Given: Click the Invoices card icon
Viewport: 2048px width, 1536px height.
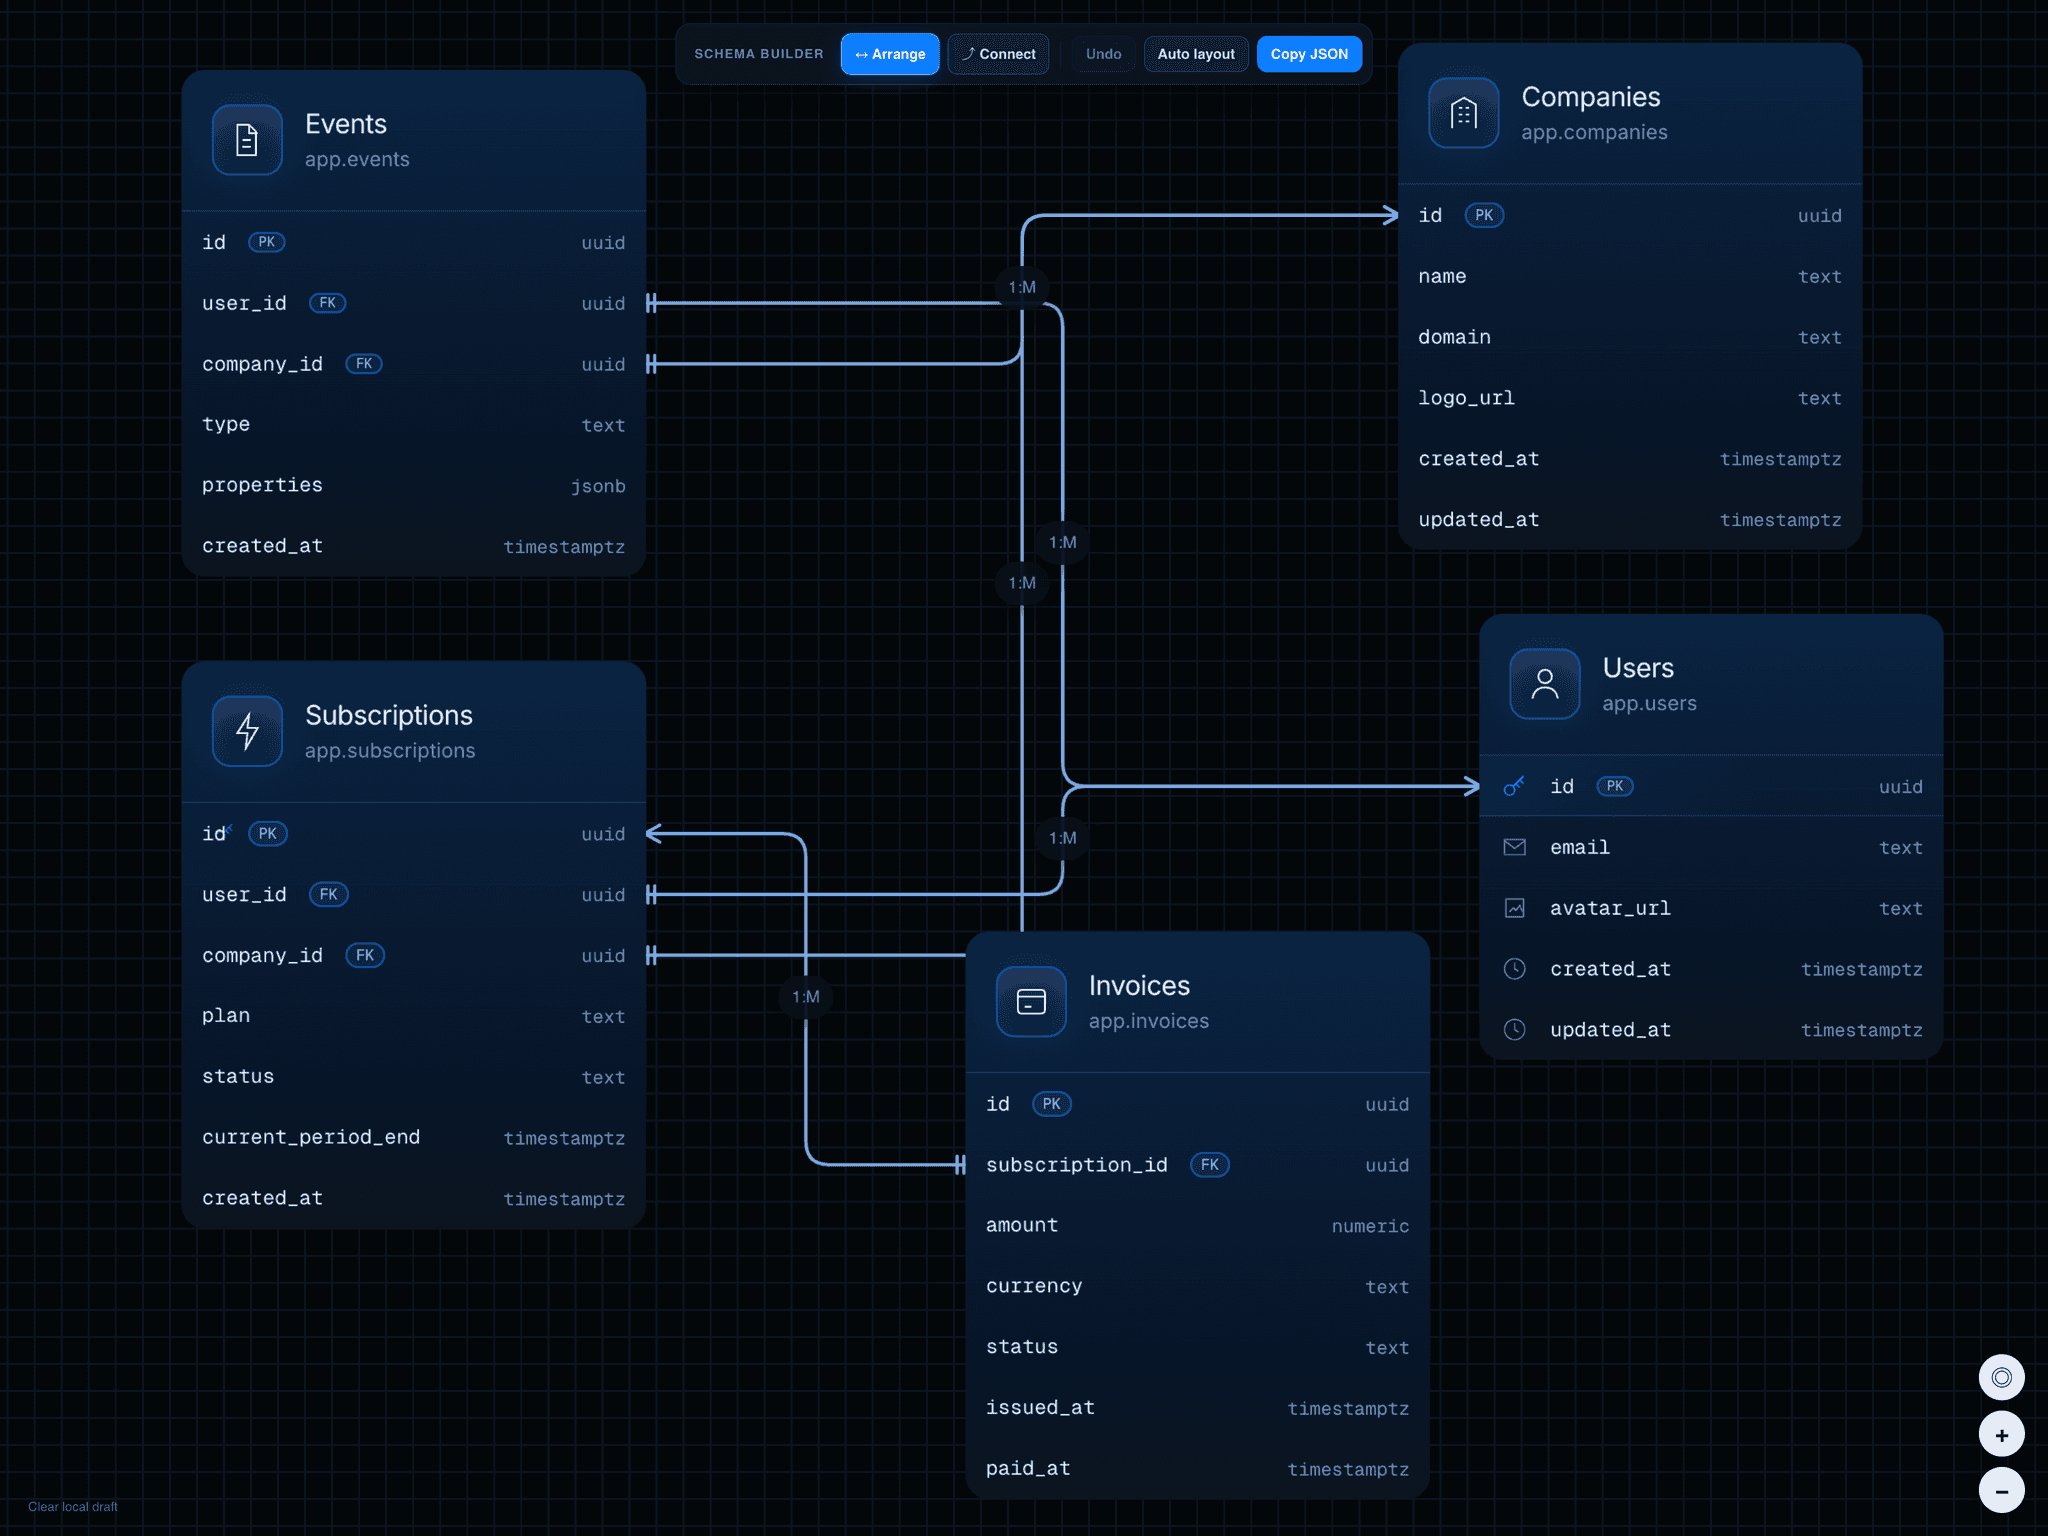Looking at the screenshot, I should click(x=1031, y=1002).
